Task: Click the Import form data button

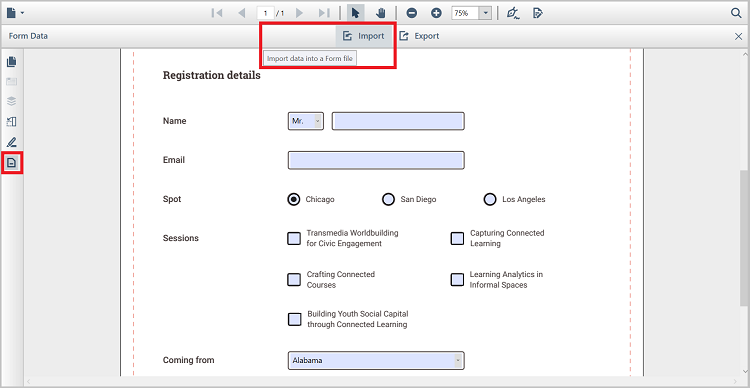Action: point(364,36)
